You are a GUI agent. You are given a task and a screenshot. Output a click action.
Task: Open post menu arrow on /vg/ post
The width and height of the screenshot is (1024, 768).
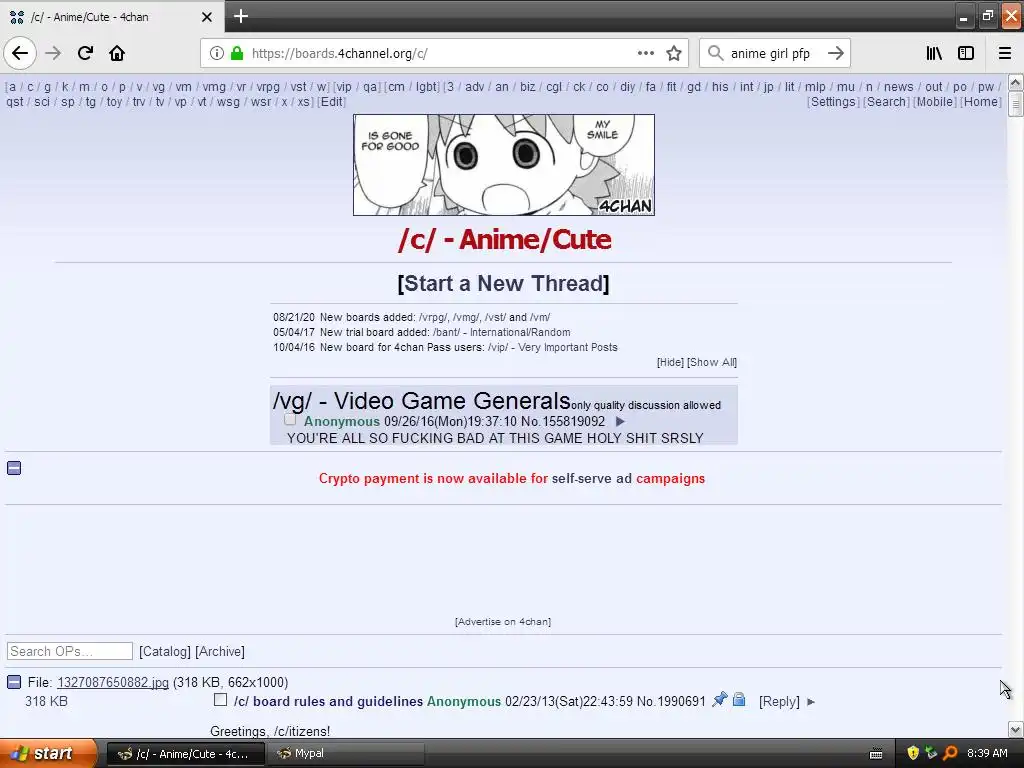620,422
